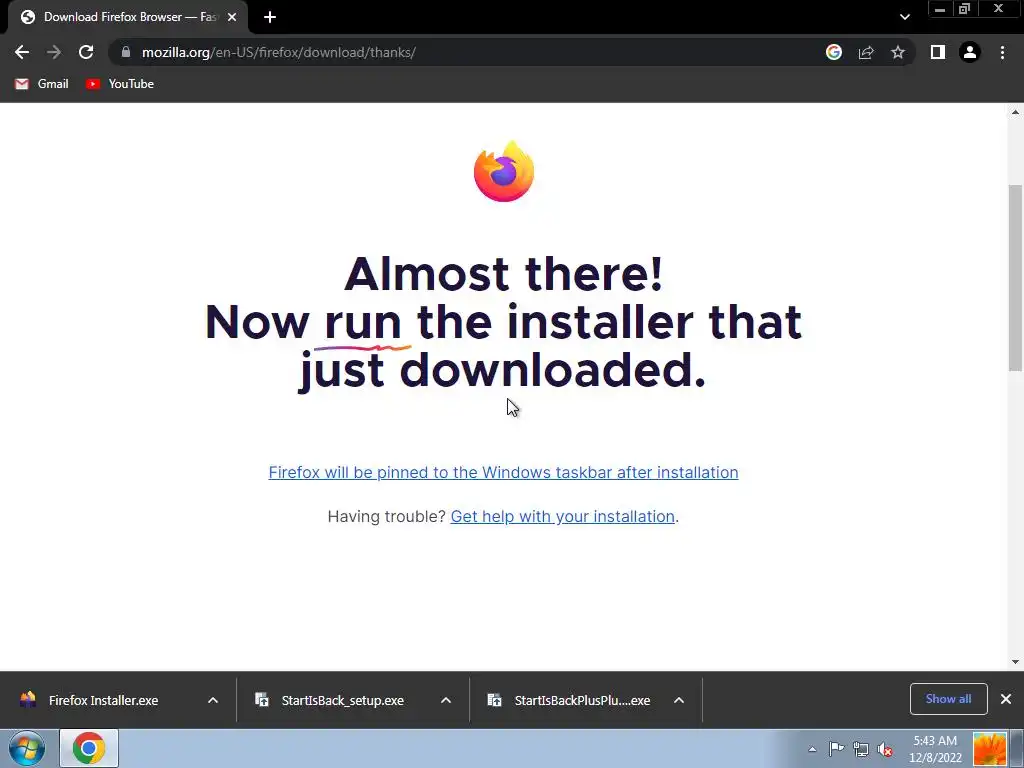Open the network tray icon
This screenshot has height=768, width=1024.
click(x=861, y=749)
